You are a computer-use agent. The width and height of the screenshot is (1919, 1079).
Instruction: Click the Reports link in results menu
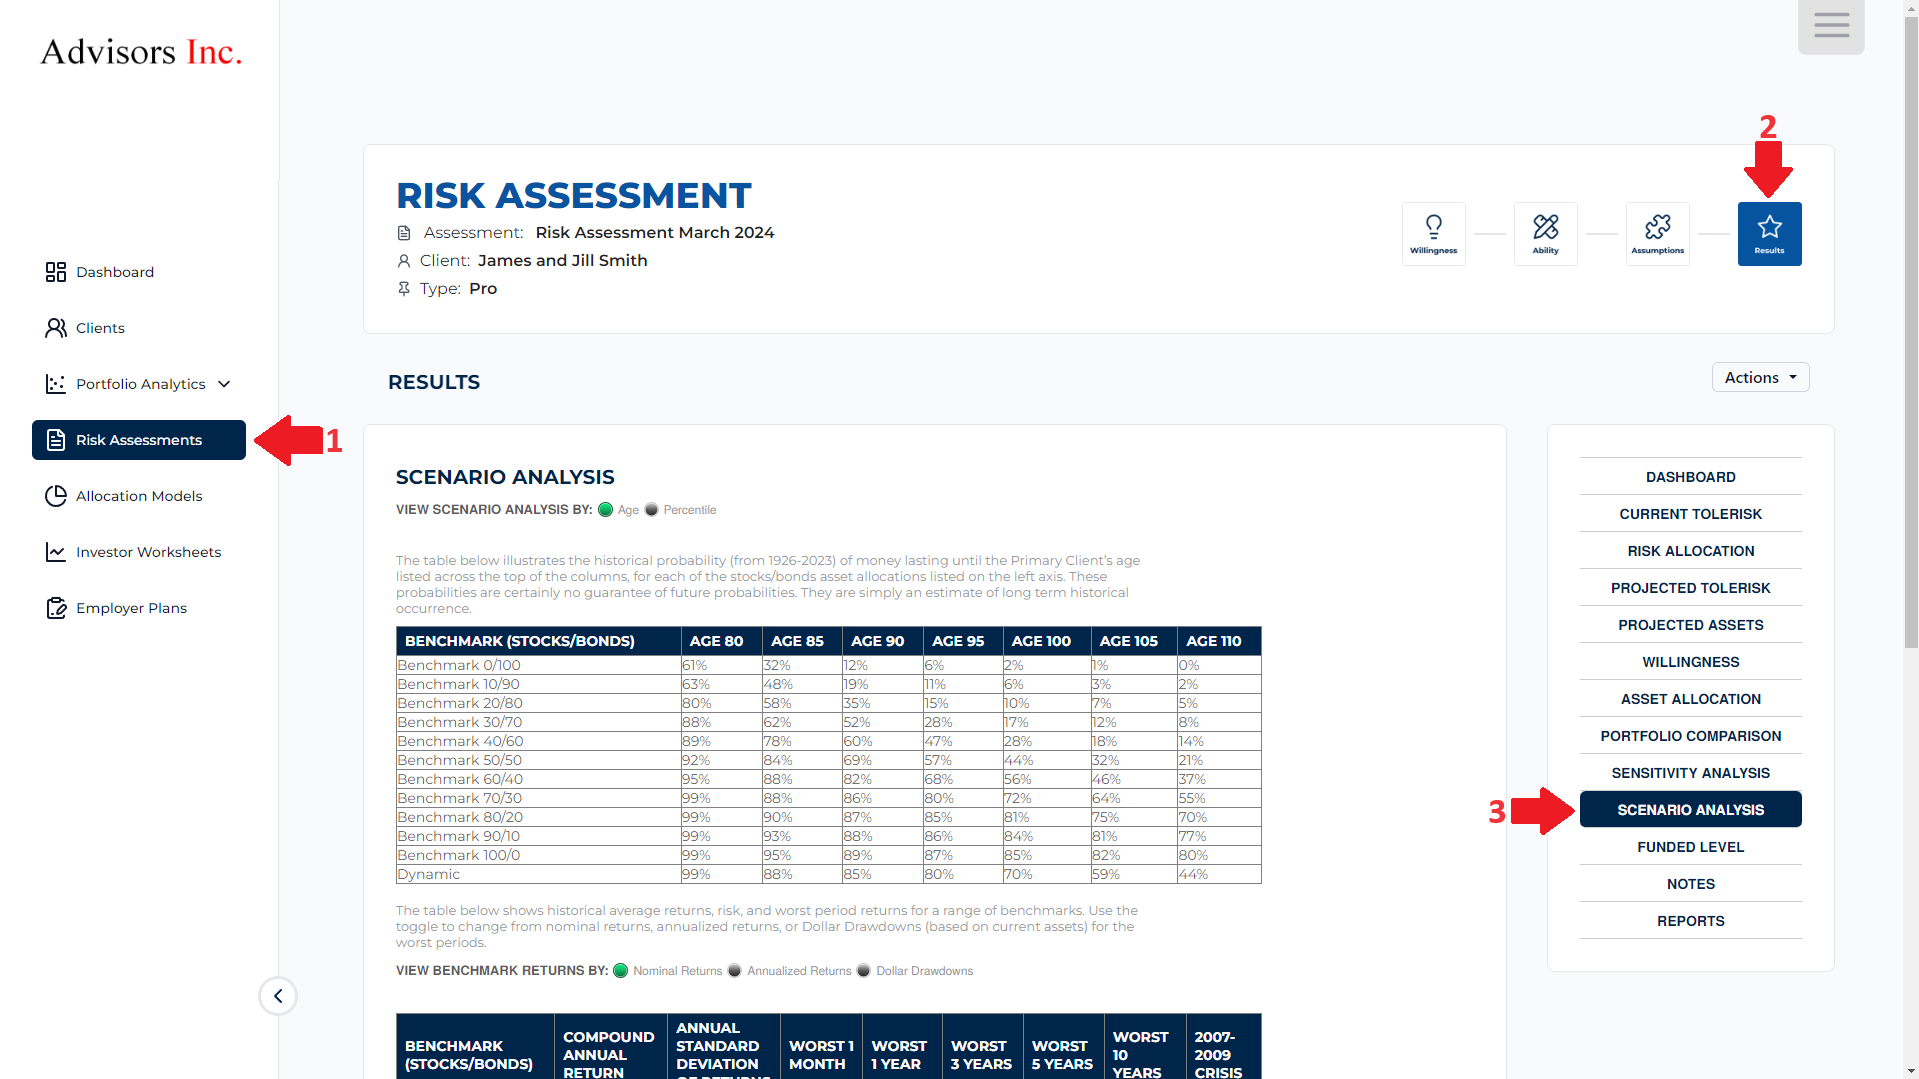[x=1690, y=921]
